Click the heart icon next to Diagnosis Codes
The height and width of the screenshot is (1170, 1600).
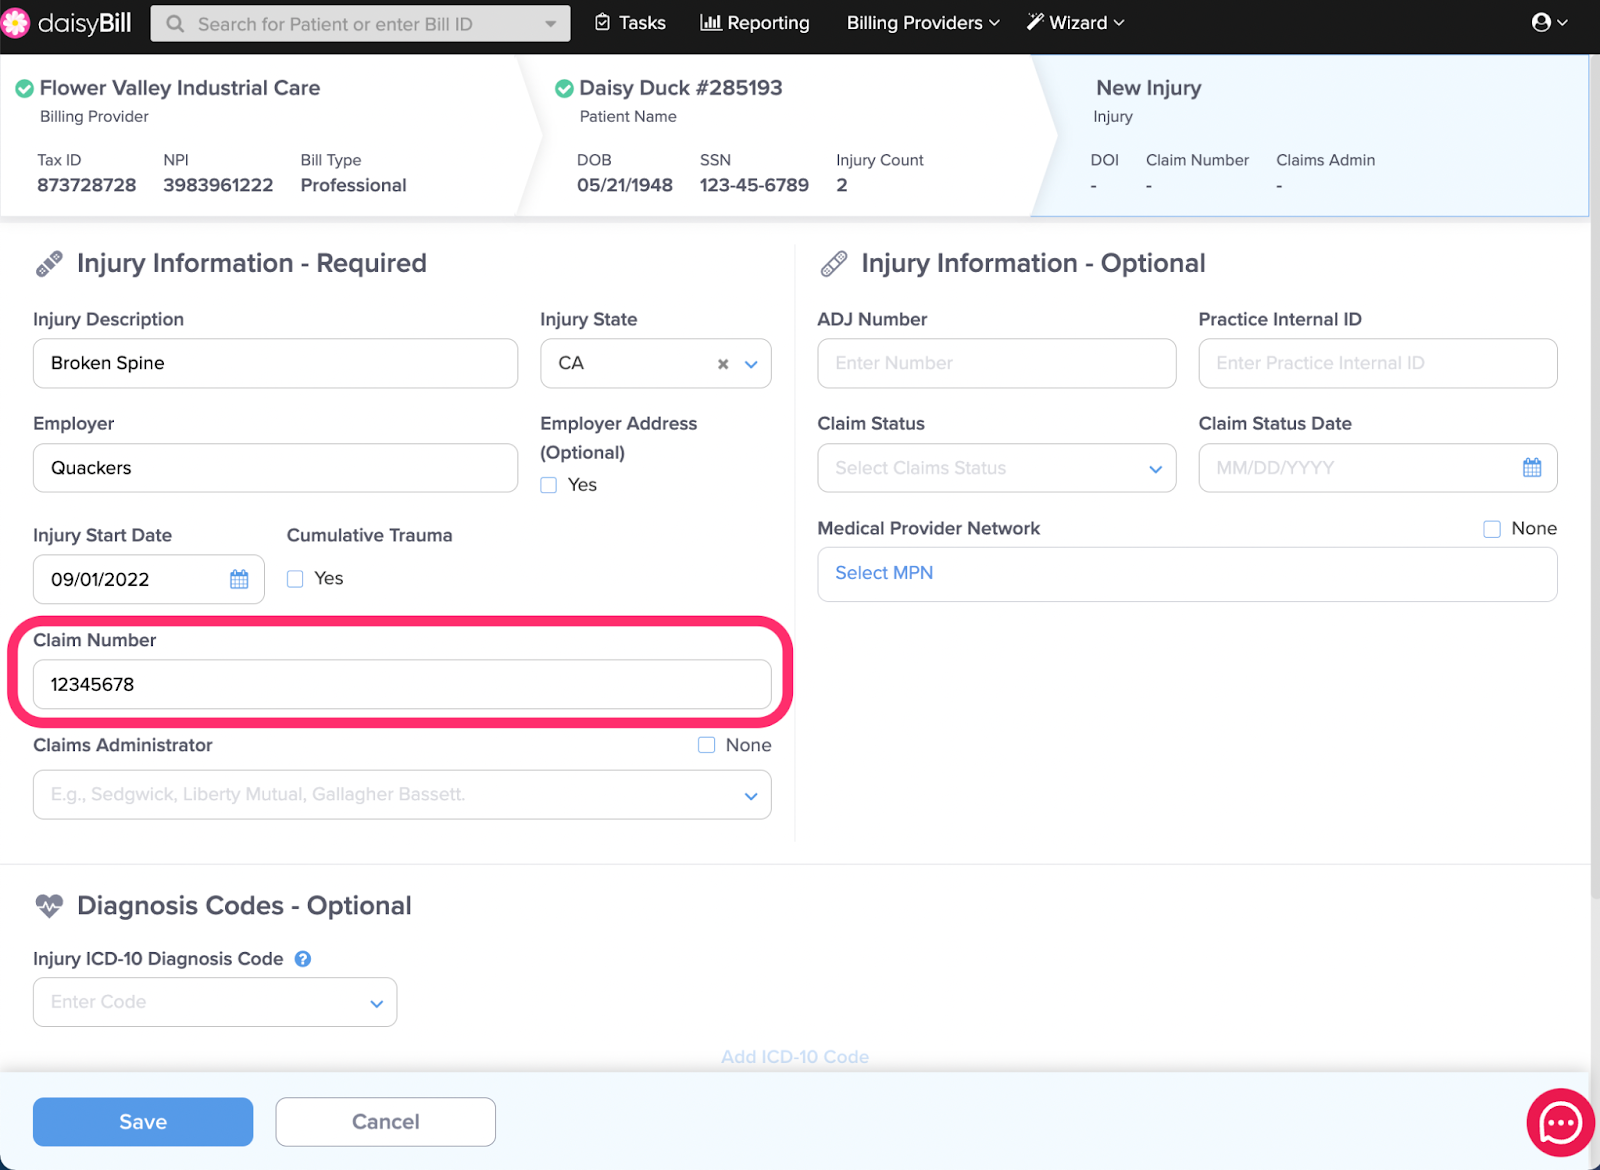tap(49, 906)
